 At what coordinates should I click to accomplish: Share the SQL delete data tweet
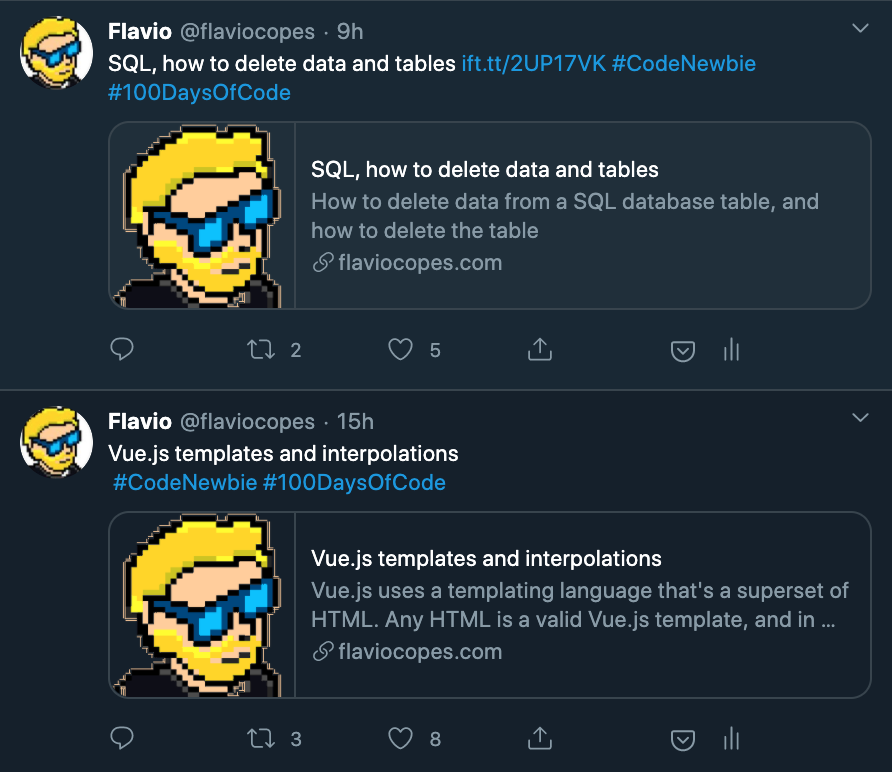click(539, 349)
